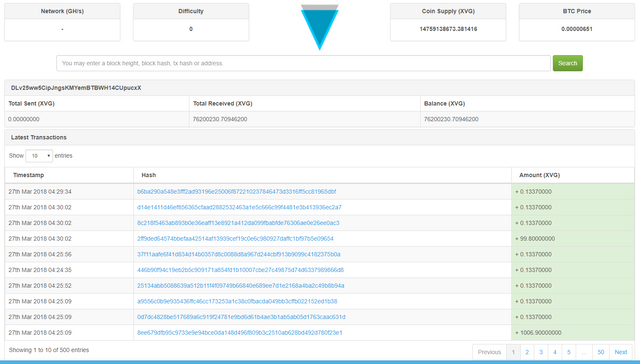This screenshot has width=640, height=364.
Task: Click 'Showing 1 to 10 of 500 entries'
Action: coord(49,350)
